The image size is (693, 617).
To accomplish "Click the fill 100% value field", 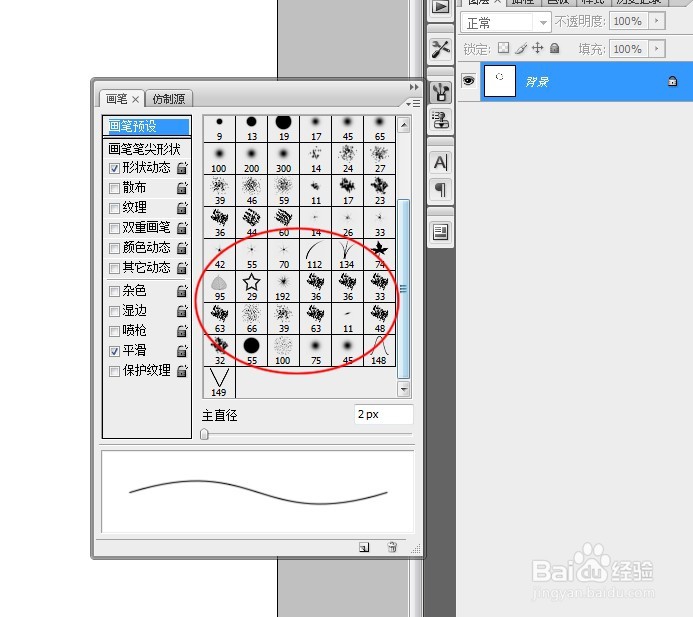I will point(629,49).
